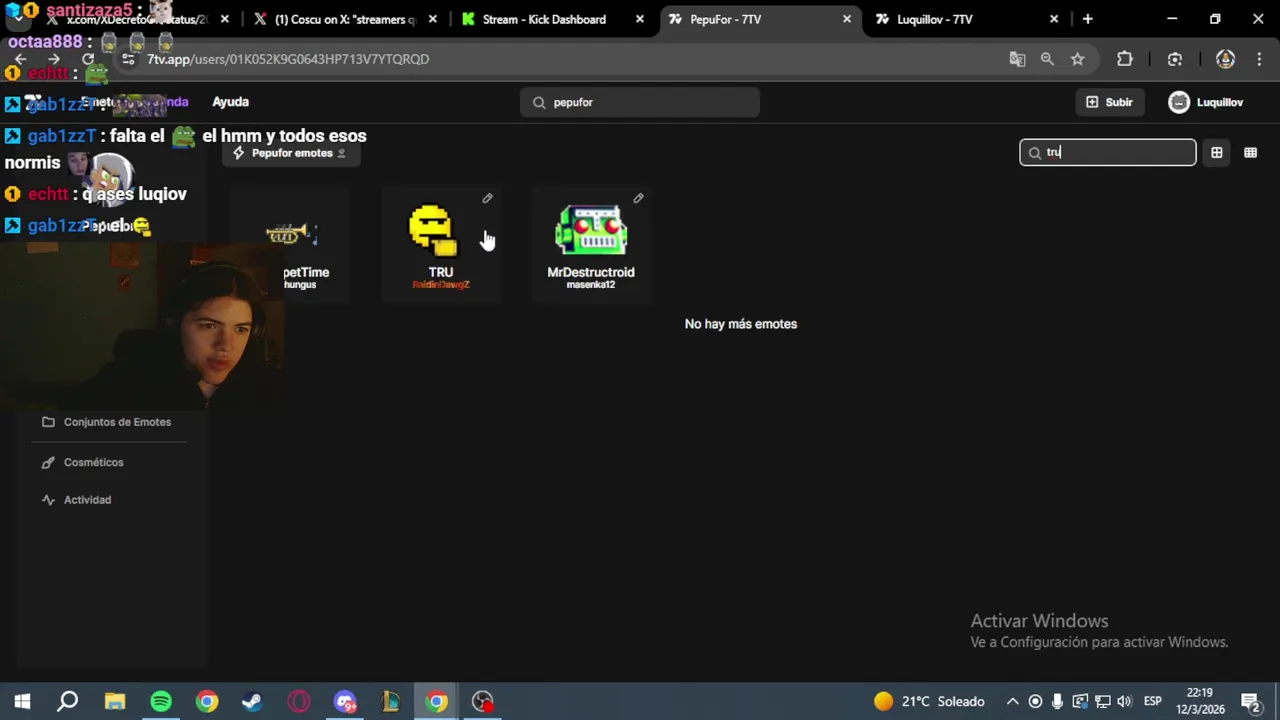
Task: Close the PepuFor - 7TV tab
Action: 847,19
